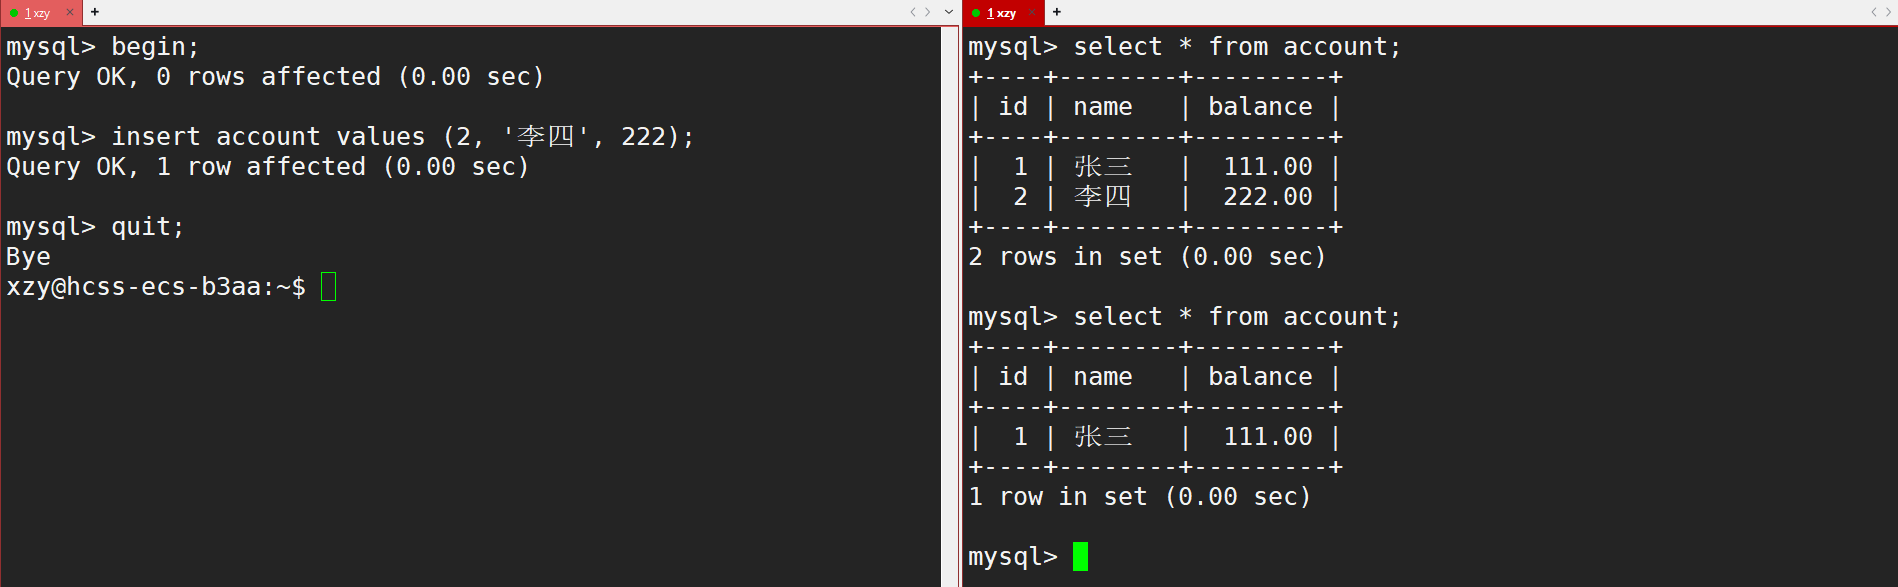The image size is (1898, 587).
Task: Click the '222.00' balance value
Action: [1267, 197]
